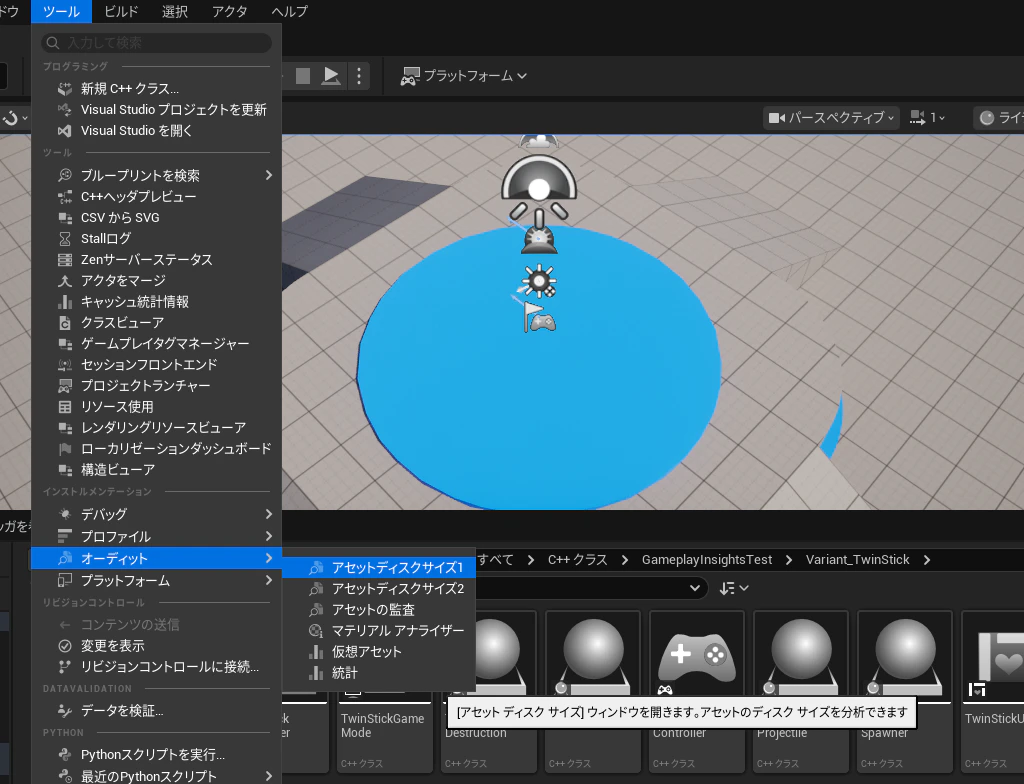Open the play options three-dot menu

(x=359, y=76)
